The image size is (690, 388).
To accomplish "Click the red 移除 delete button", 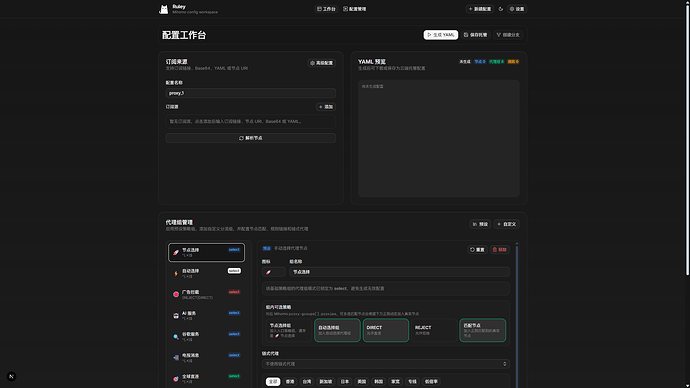I will click(x=499, y=249).
